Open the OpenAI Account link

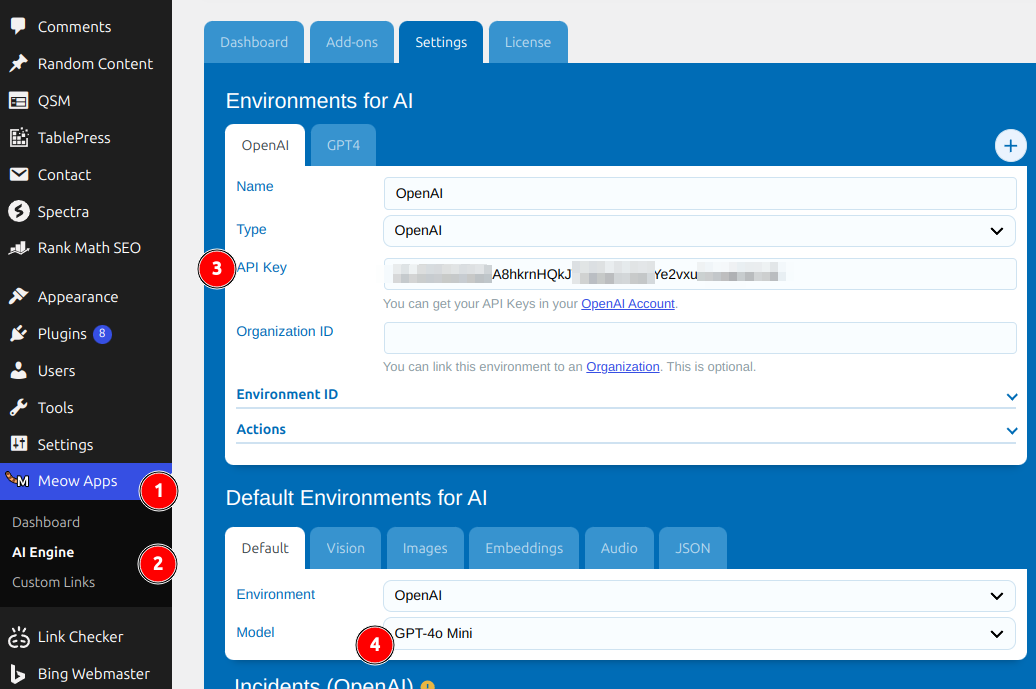[627, 304]
